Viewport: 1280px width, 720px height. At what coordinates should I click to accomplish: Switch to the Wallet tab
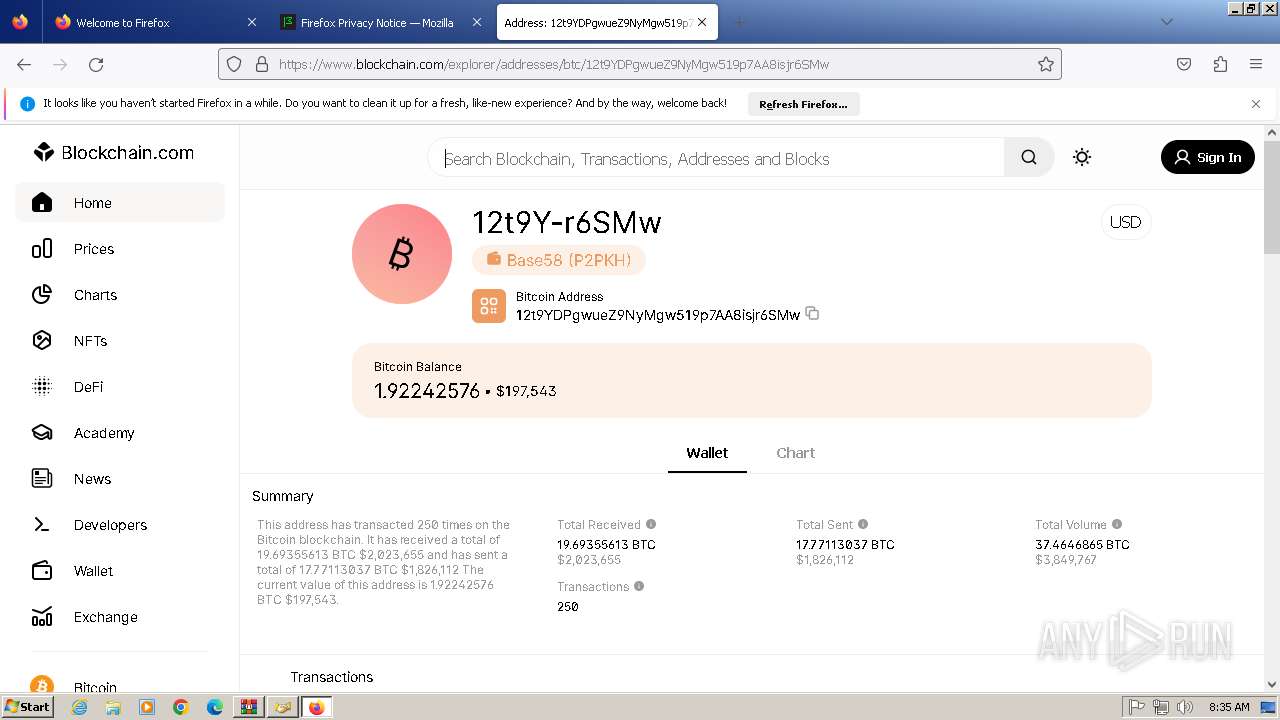click(x=707, y=453)
